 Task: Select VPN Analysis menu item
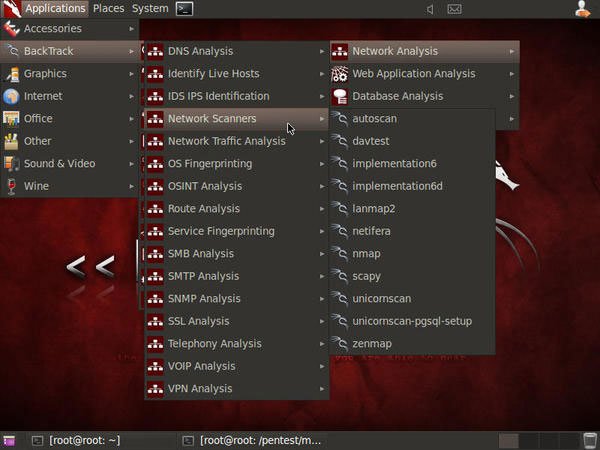[236, 389]
